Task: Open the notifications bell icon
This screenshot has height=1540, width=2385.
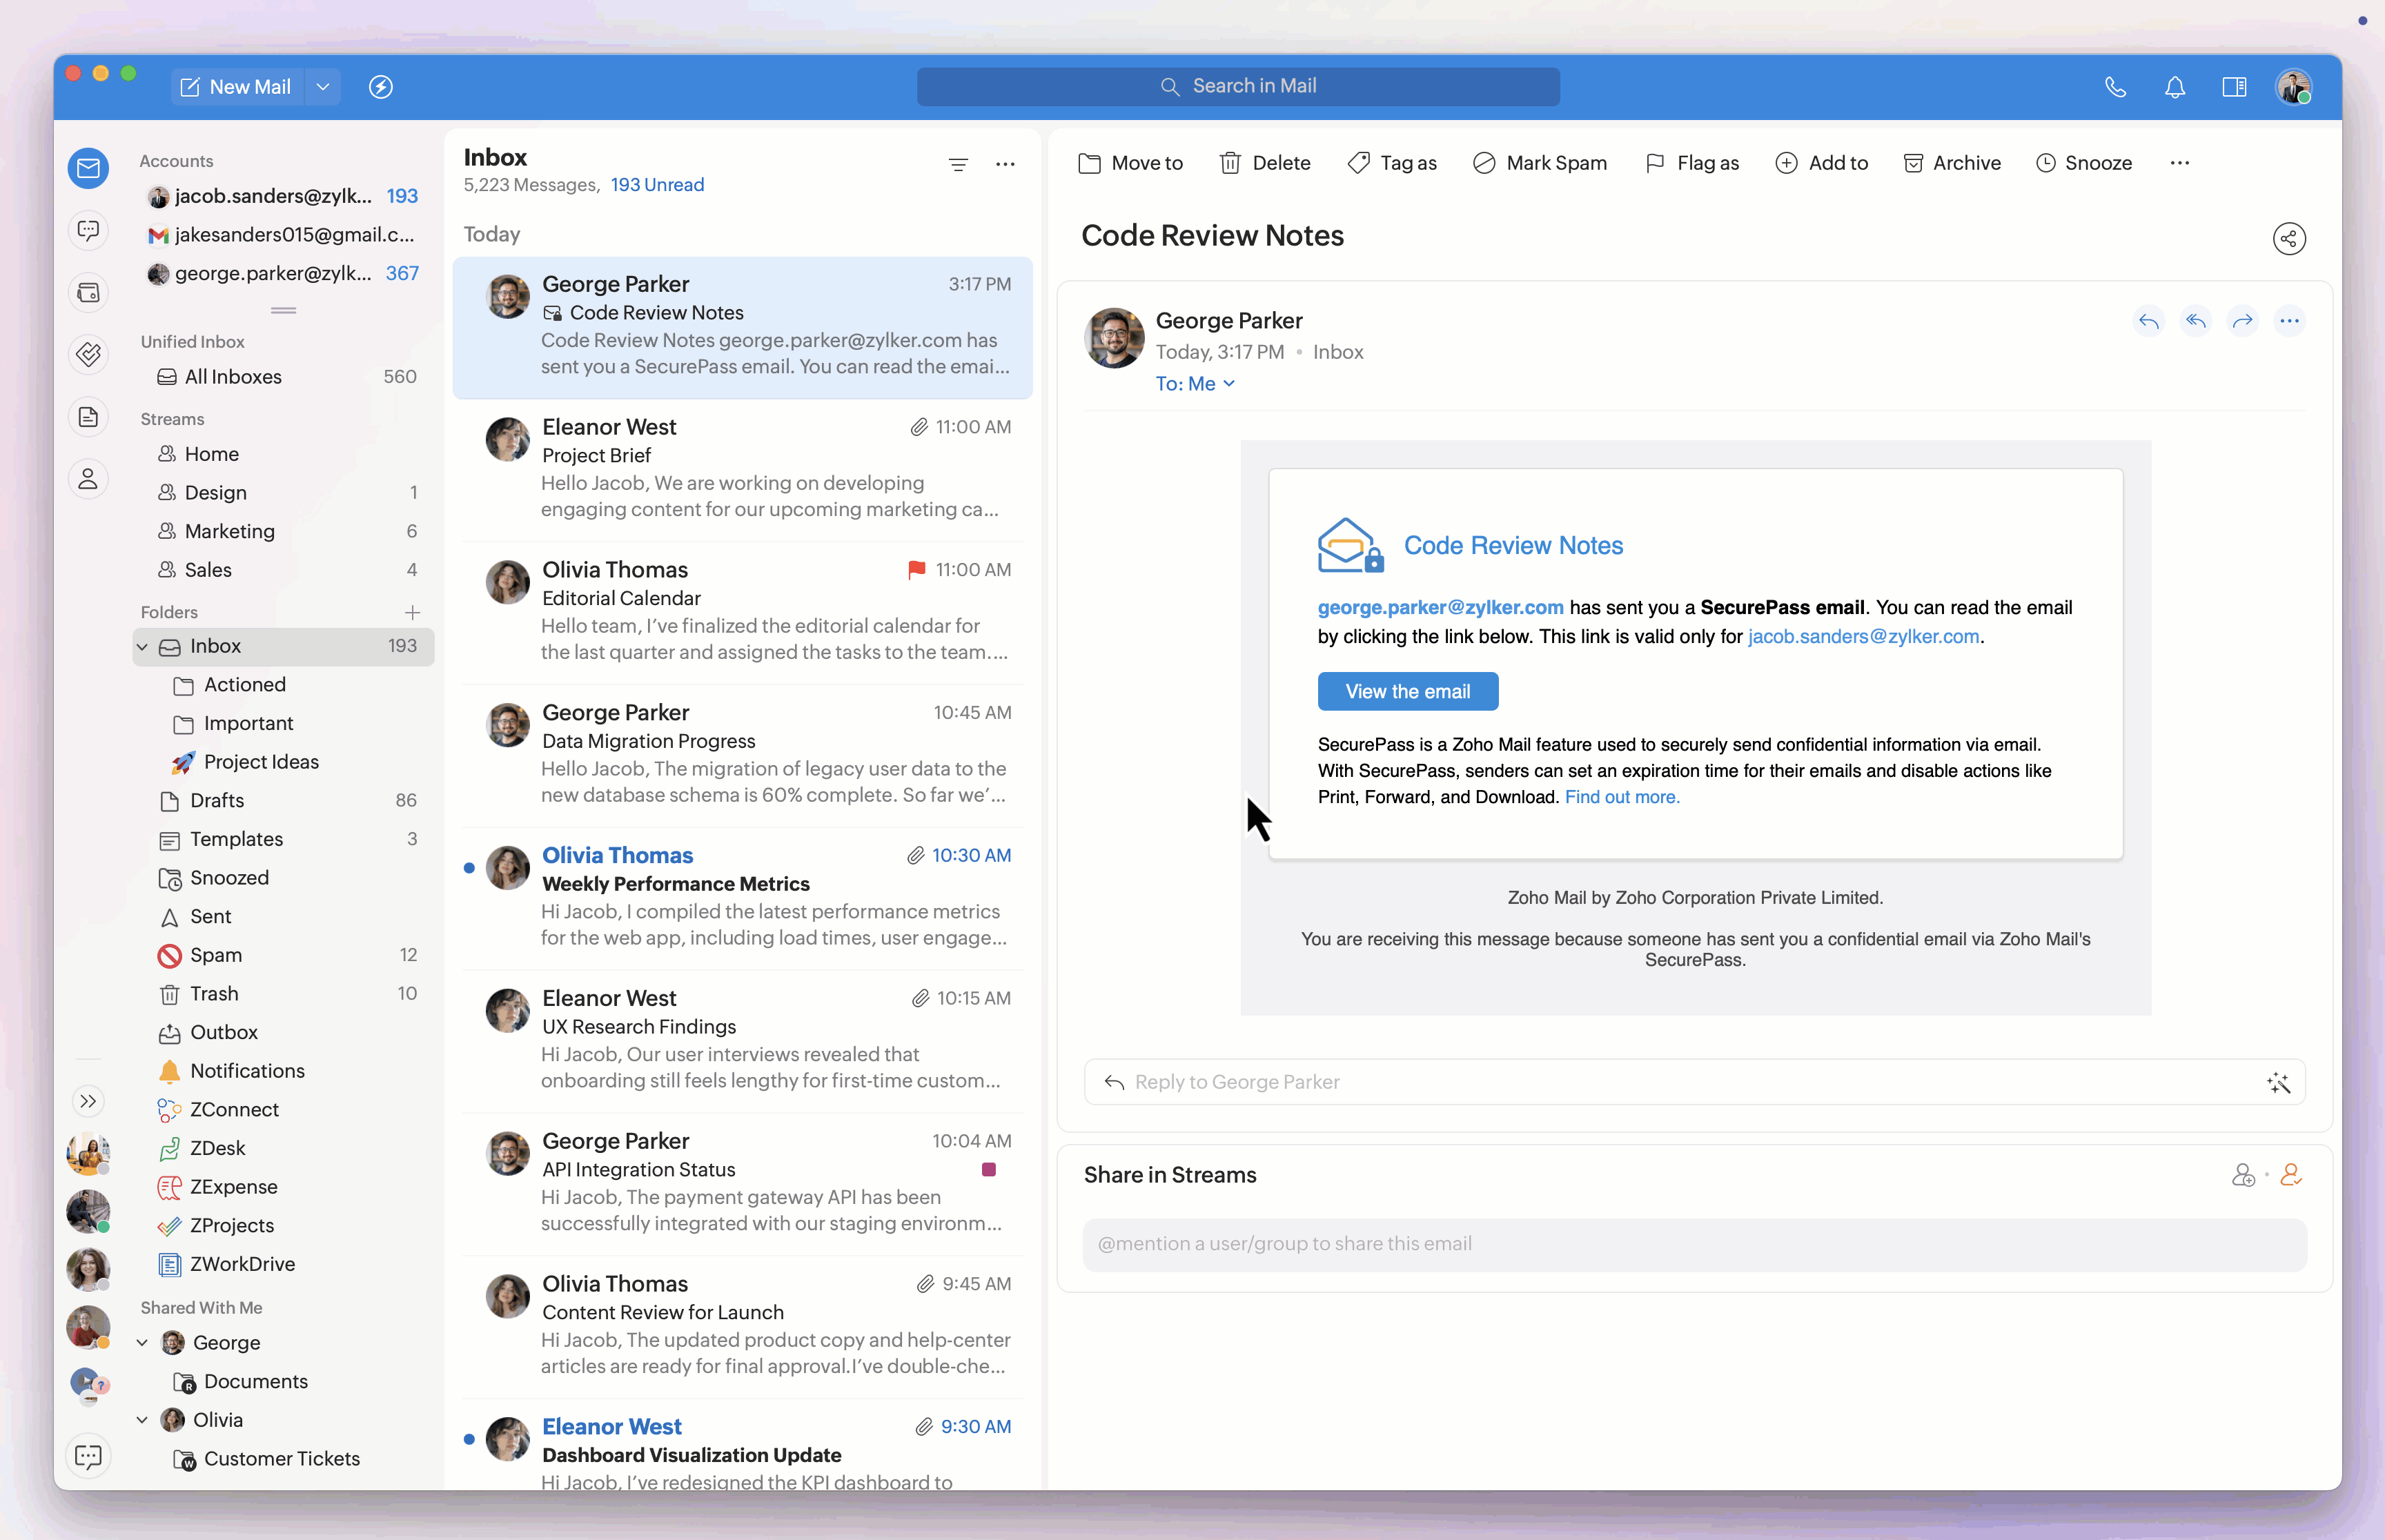Action: point(2175,87)
